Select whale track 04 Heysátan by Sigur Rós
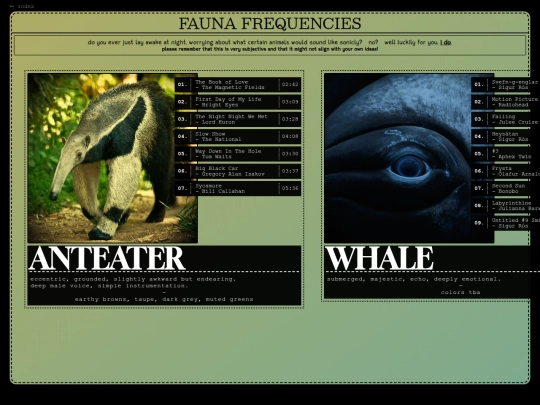Screen dimensions: 540x405 [x=506, y=136]
